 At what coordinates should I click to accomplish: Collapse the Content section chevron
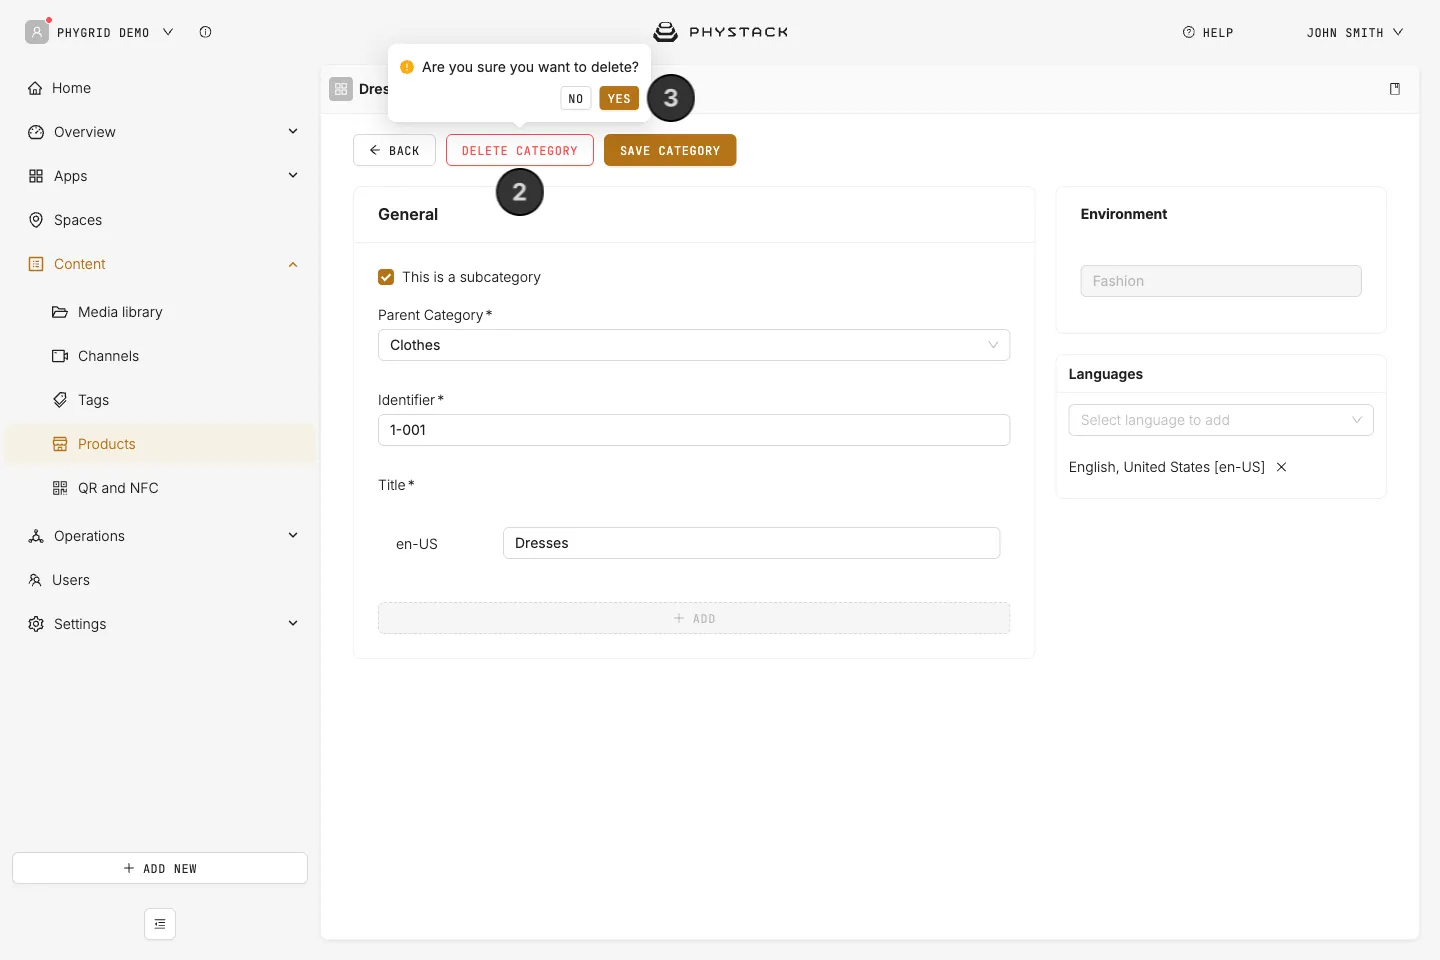[x=293, y=264]
